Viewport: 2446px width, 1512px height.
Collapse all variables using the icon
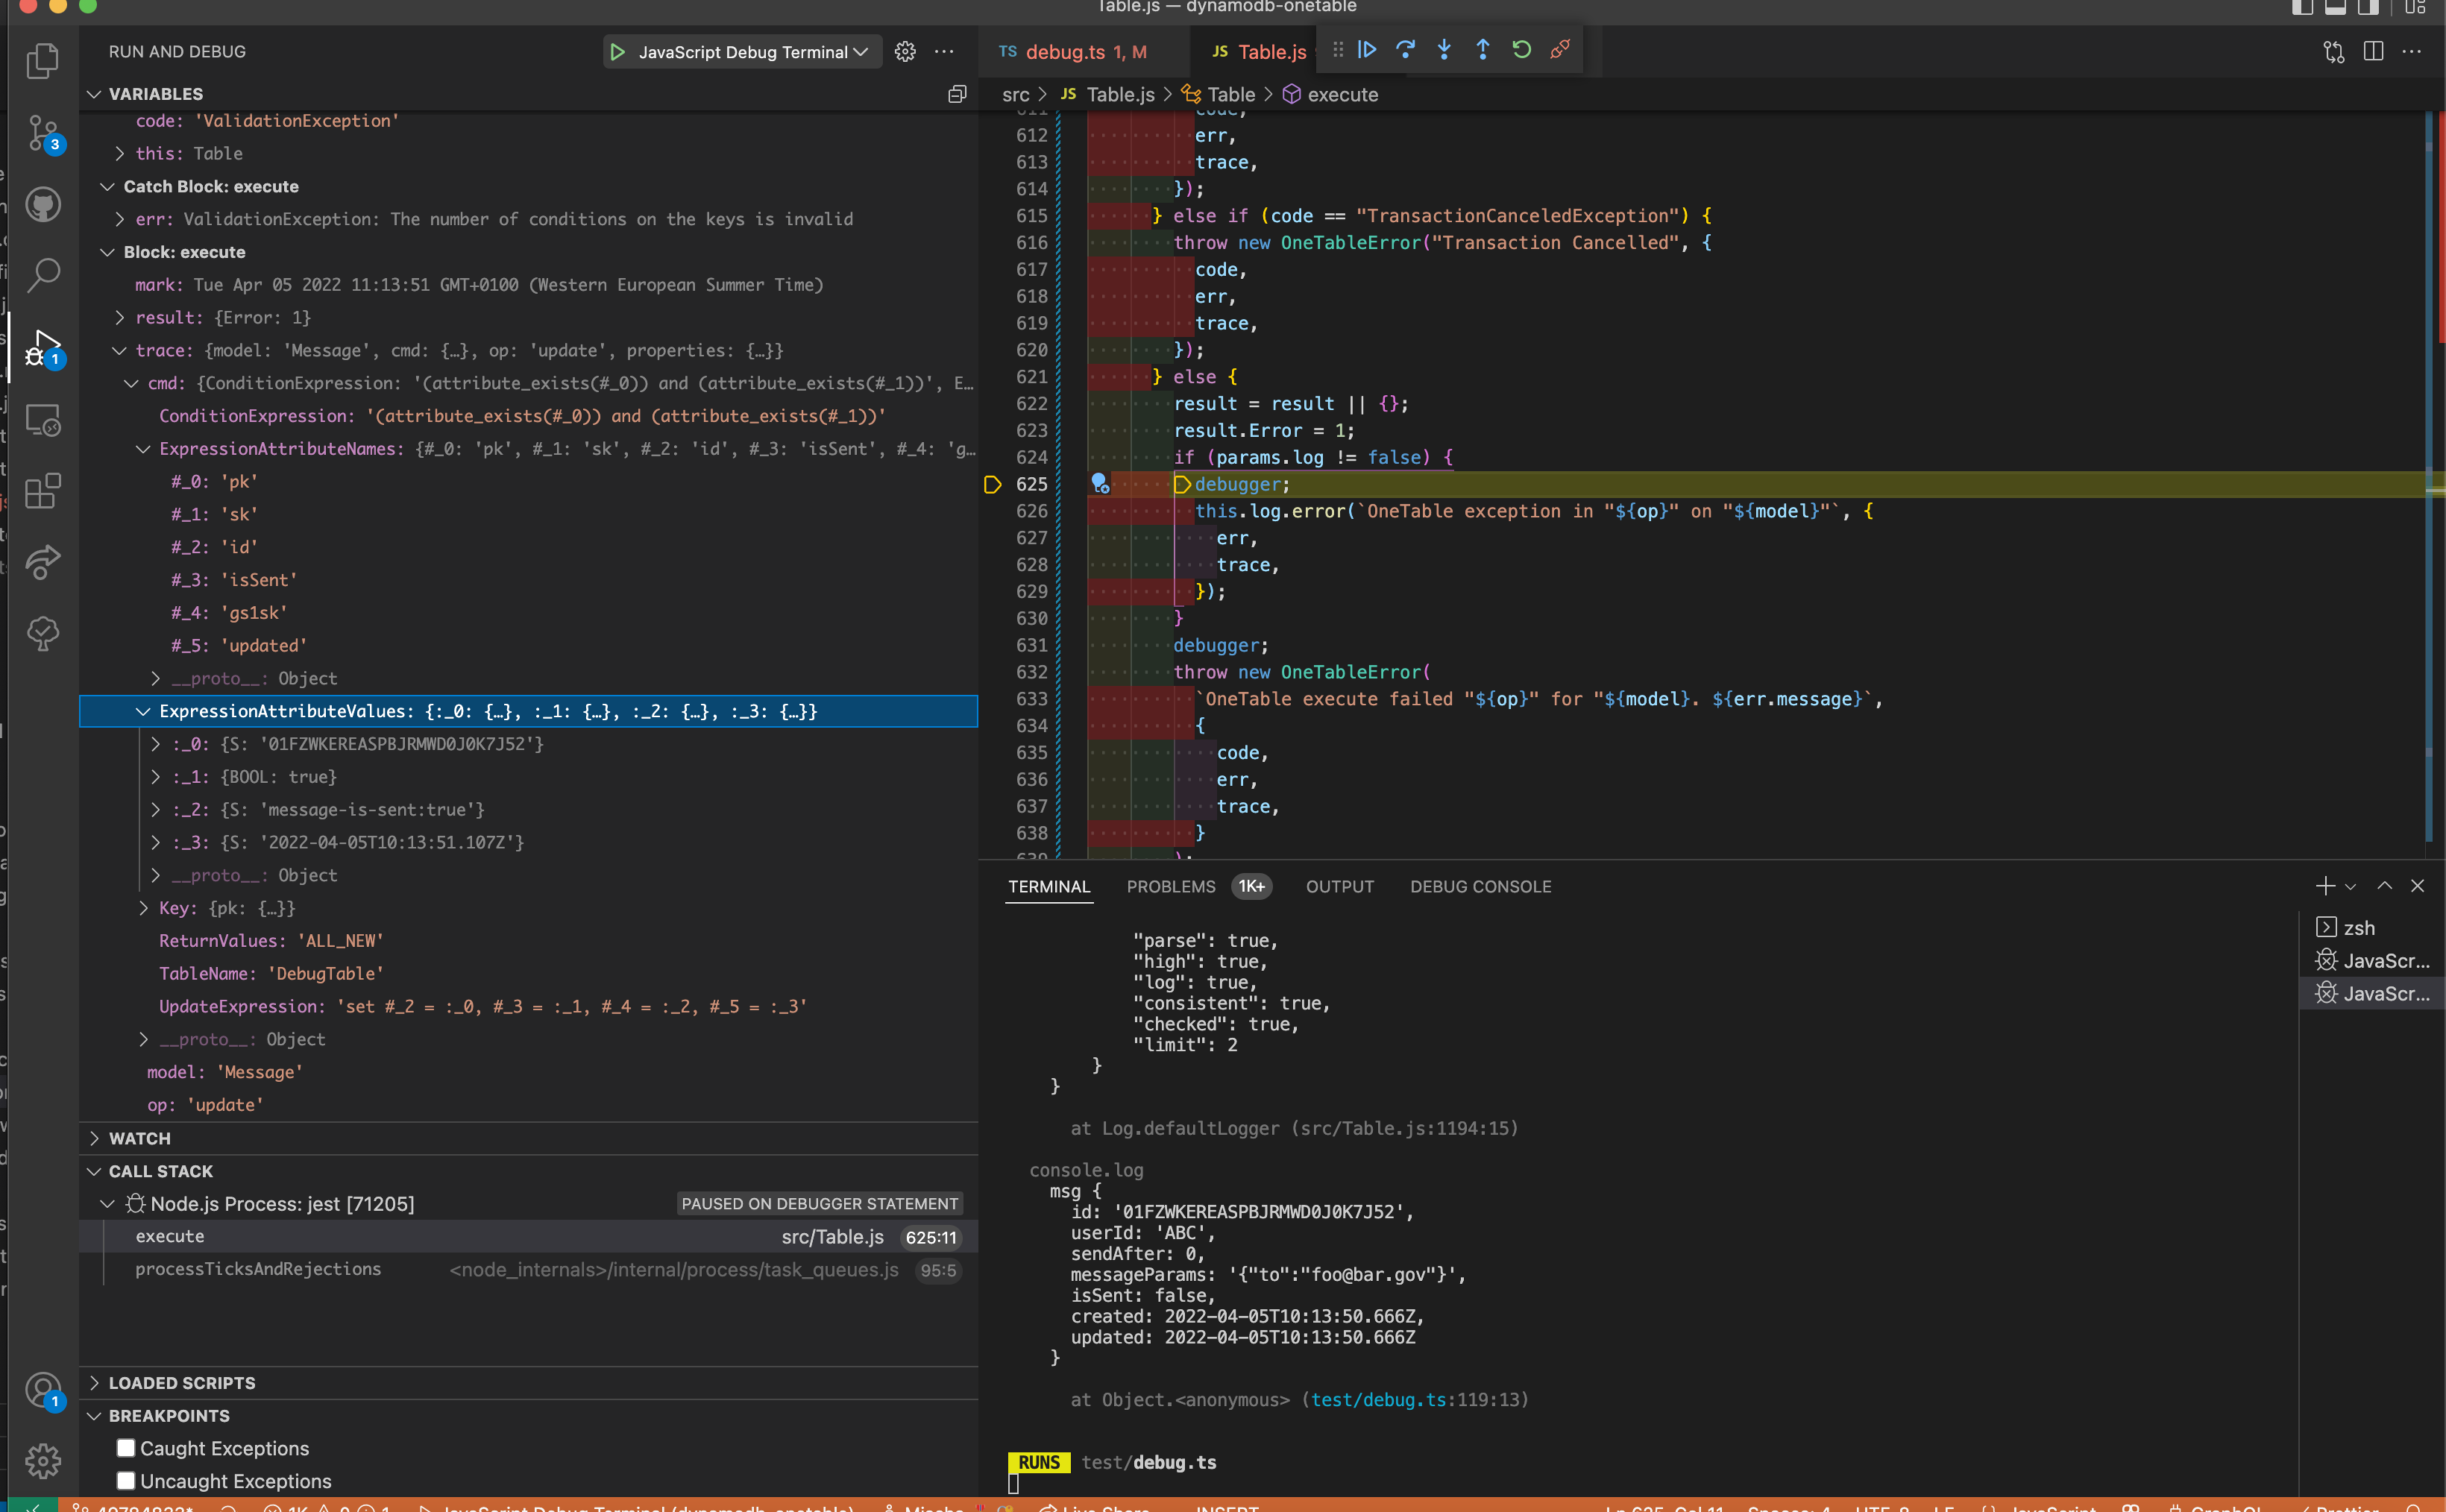point(957,94)
